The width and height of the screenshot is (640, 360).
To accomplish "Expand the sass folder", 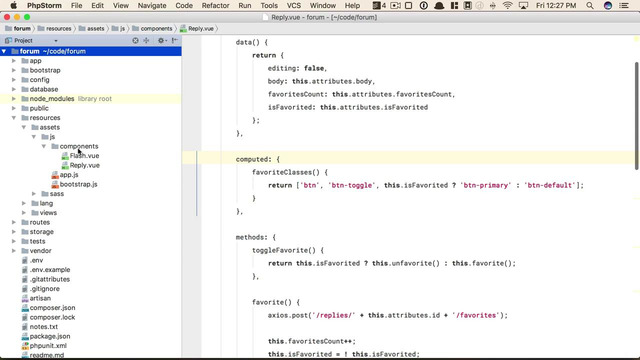I will coord(34,193).
